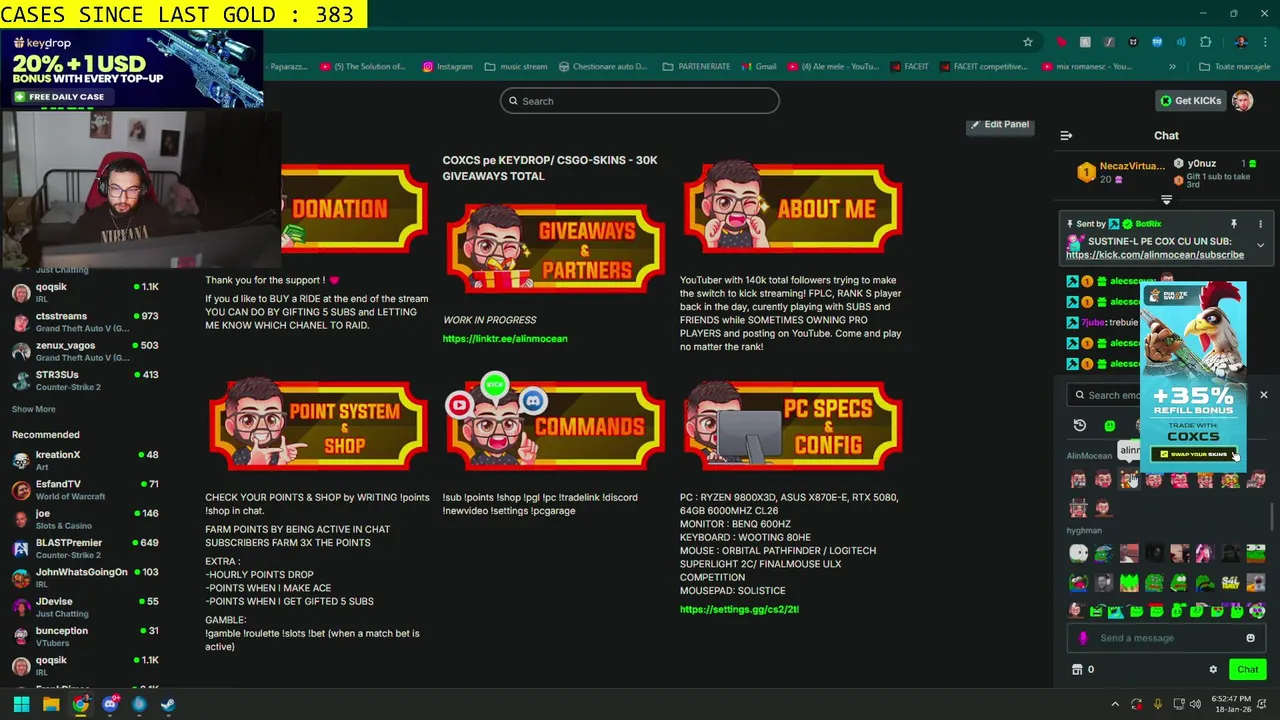Image resolution: width=1280 pixels, height=720 pixels.
Task: Click the Instagram bookmark
Action: point(447,67)
